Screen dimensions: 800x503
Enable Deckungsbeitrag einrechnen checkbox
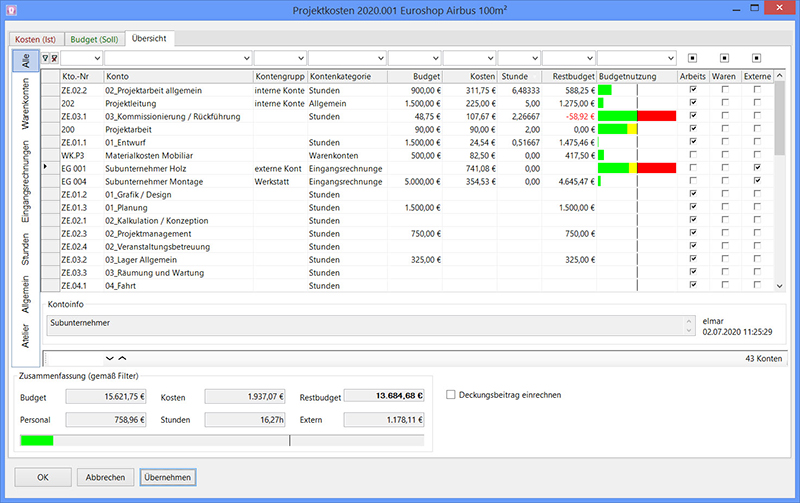(451, 395)
